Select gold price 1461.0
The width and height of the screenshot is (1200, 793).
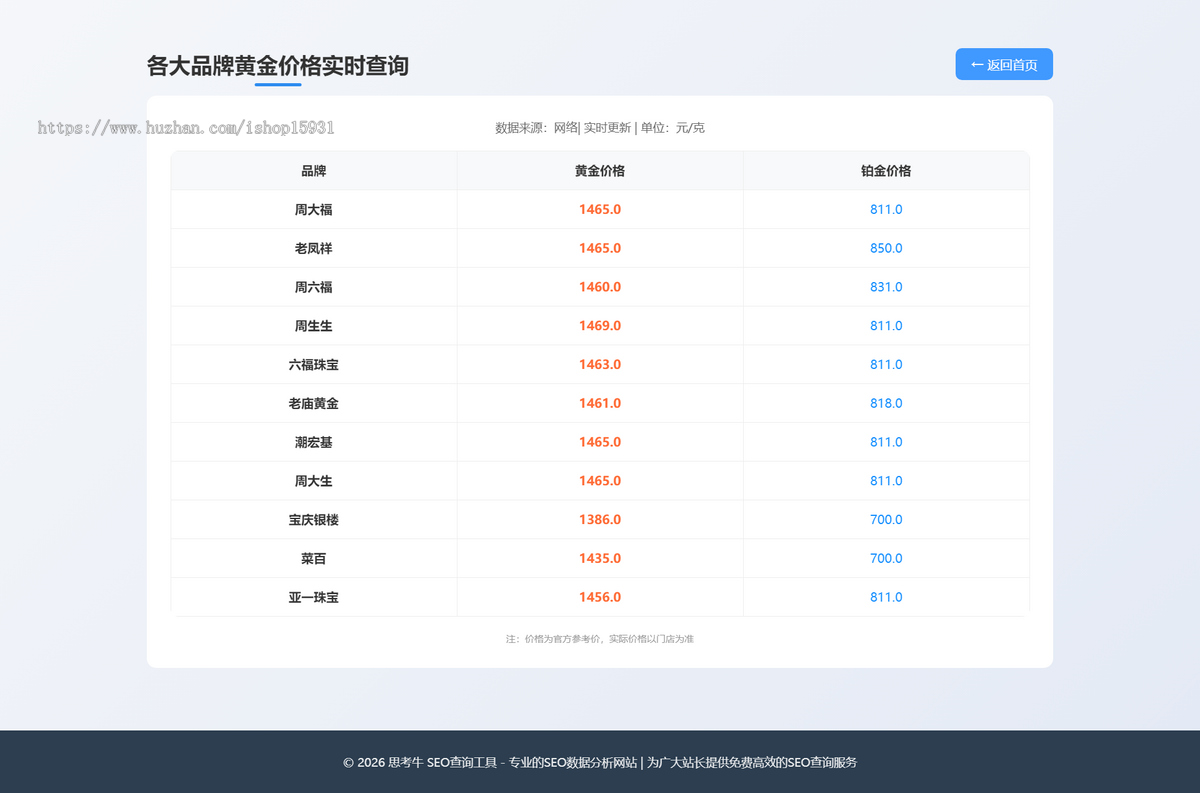pos(600,403)
